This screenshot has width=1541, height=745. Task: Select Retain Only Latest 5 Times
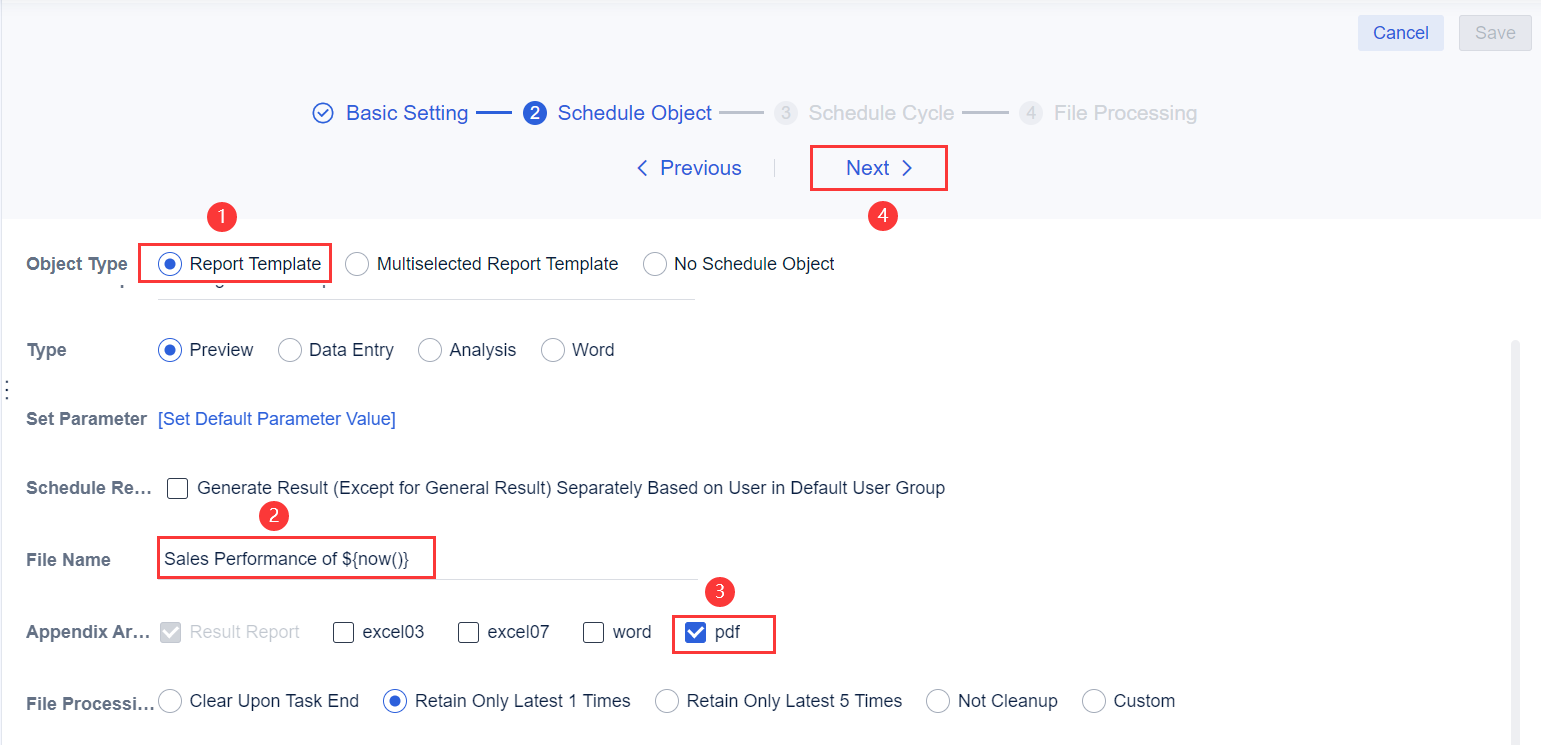667,701
